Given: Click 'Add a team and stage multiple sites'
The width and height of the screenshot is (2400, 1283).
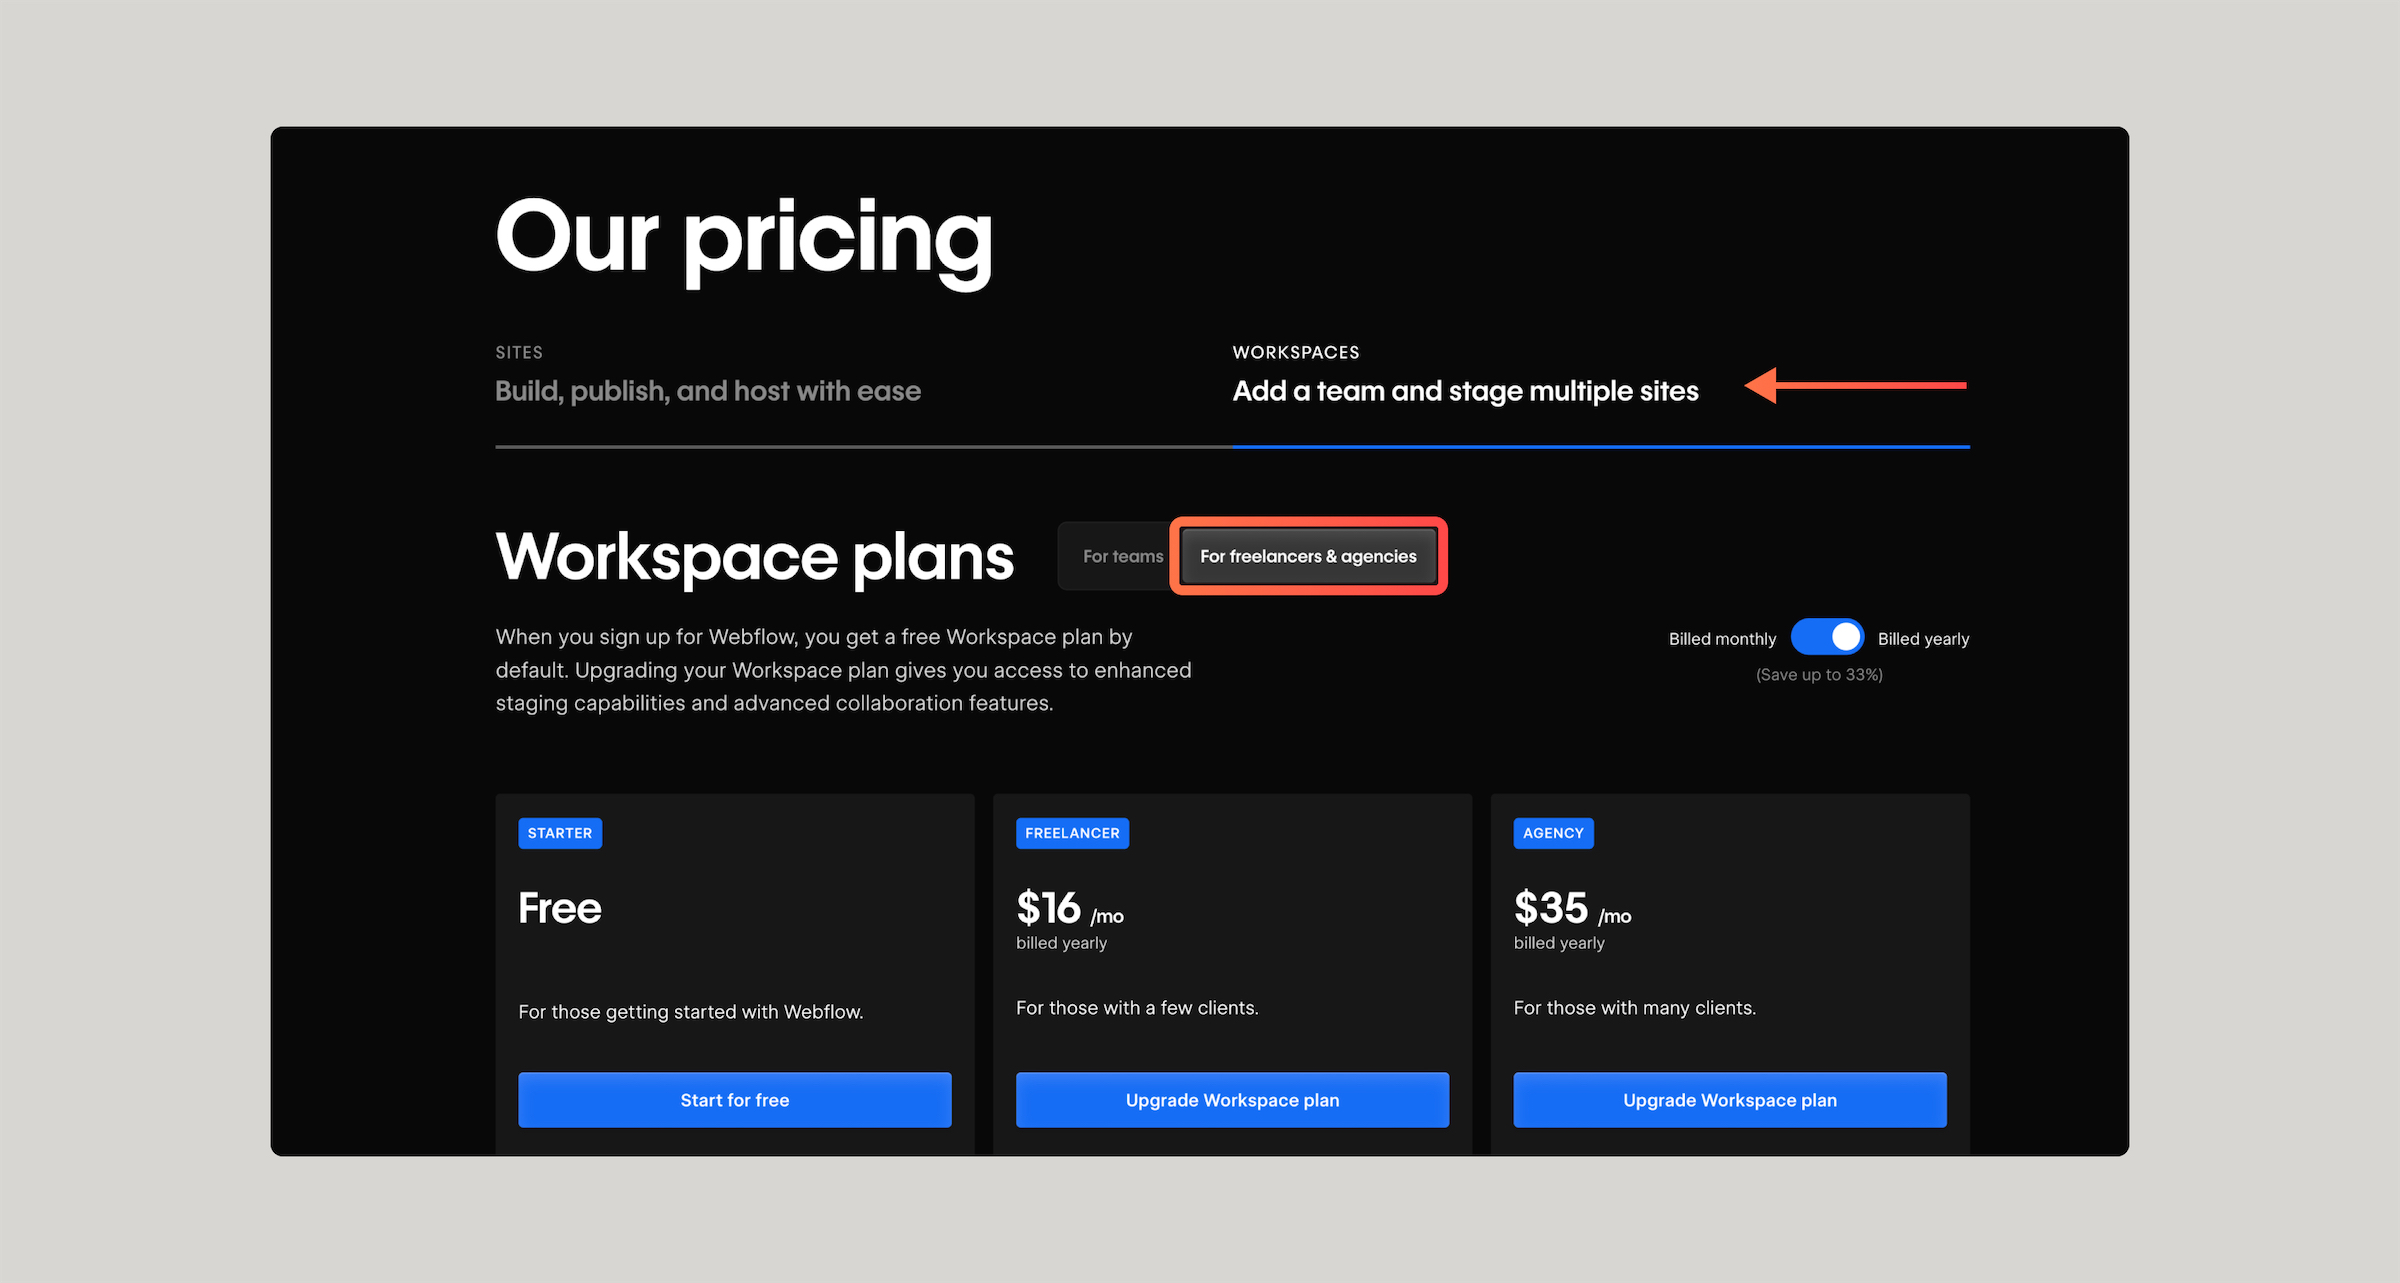Looking at the screenshot, I should [1465, 391].
